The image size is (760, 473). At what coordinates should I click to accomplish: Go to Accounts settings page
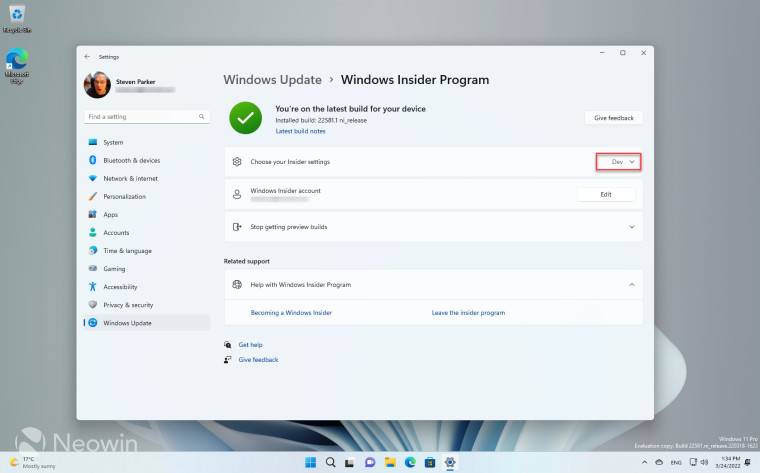coord(116,232)
